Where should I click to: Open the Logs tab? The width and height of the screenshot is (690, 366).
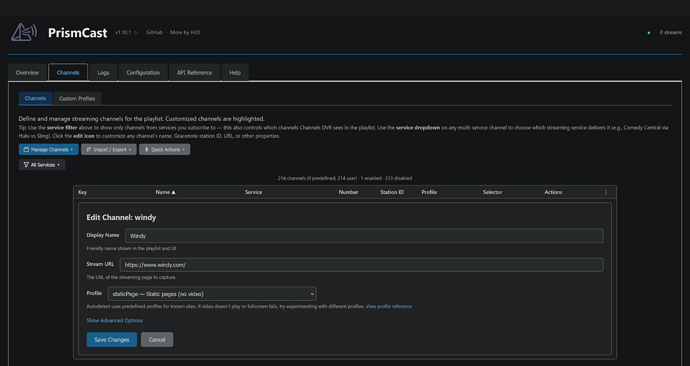pos(103,73)
